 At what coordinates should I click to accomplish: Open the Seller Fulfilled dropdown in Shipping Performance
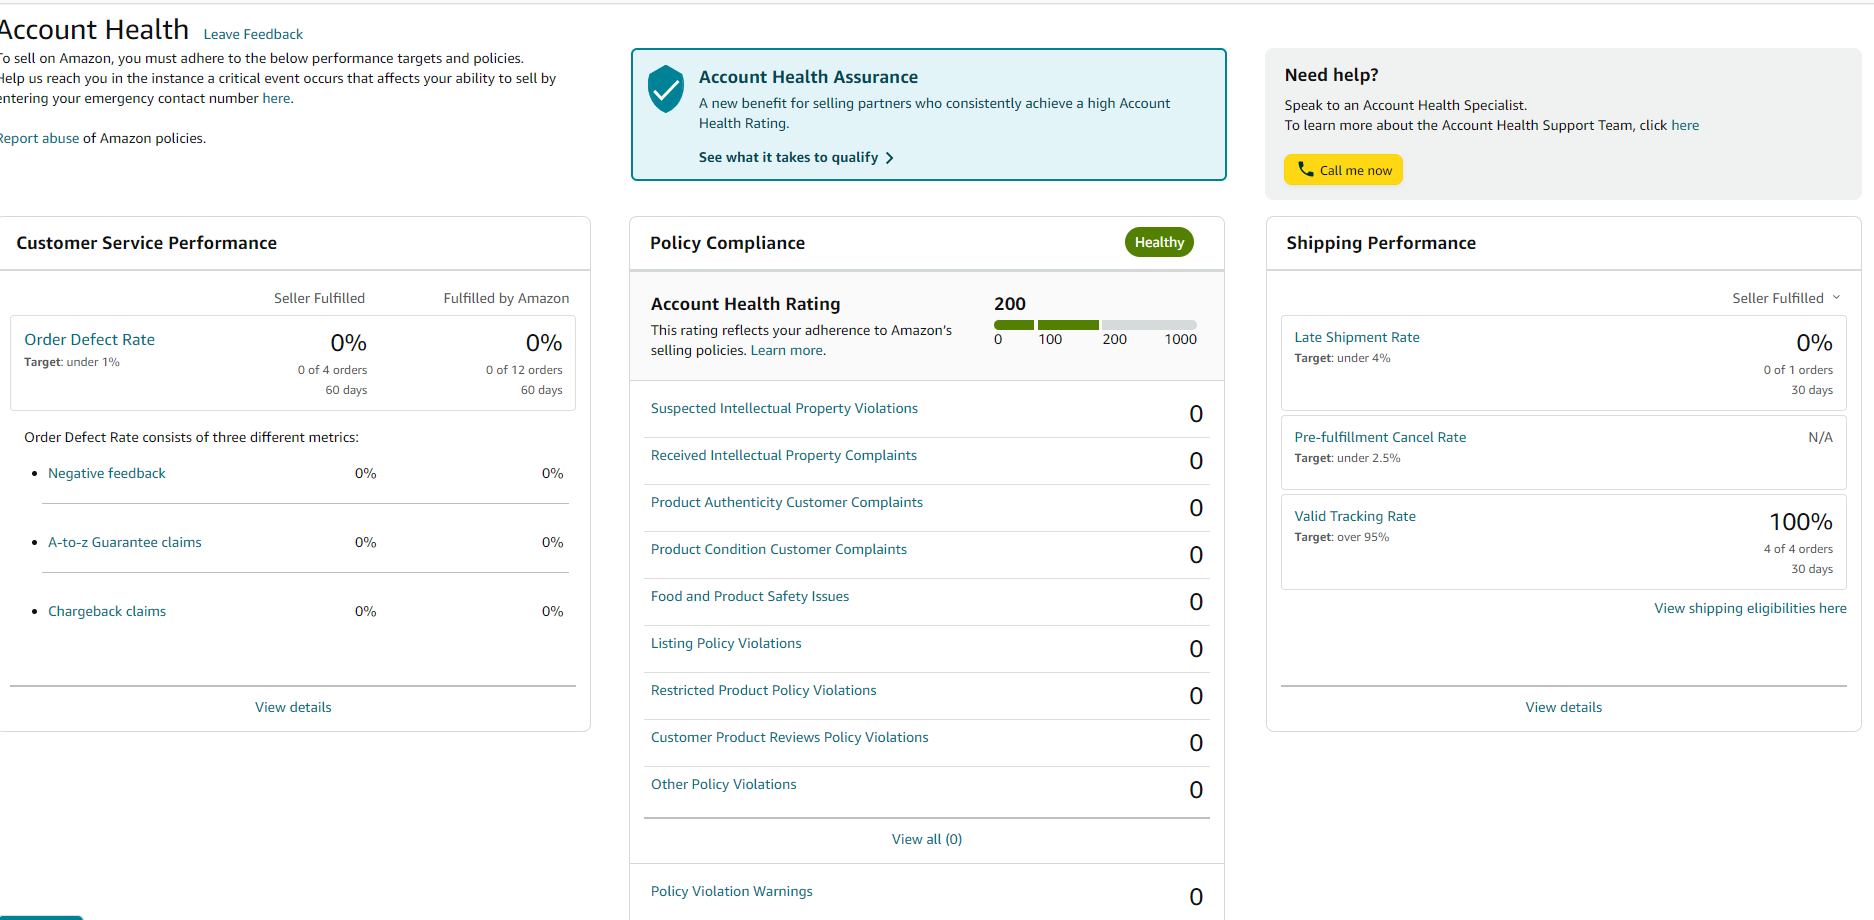1786,298
